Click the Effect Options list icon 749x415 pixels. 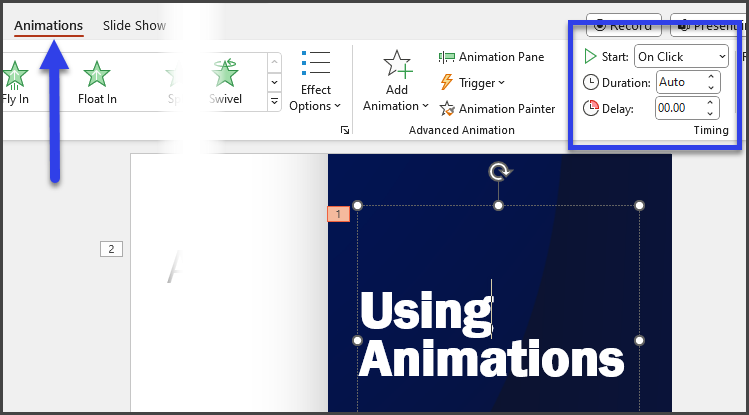coord(316,63)
